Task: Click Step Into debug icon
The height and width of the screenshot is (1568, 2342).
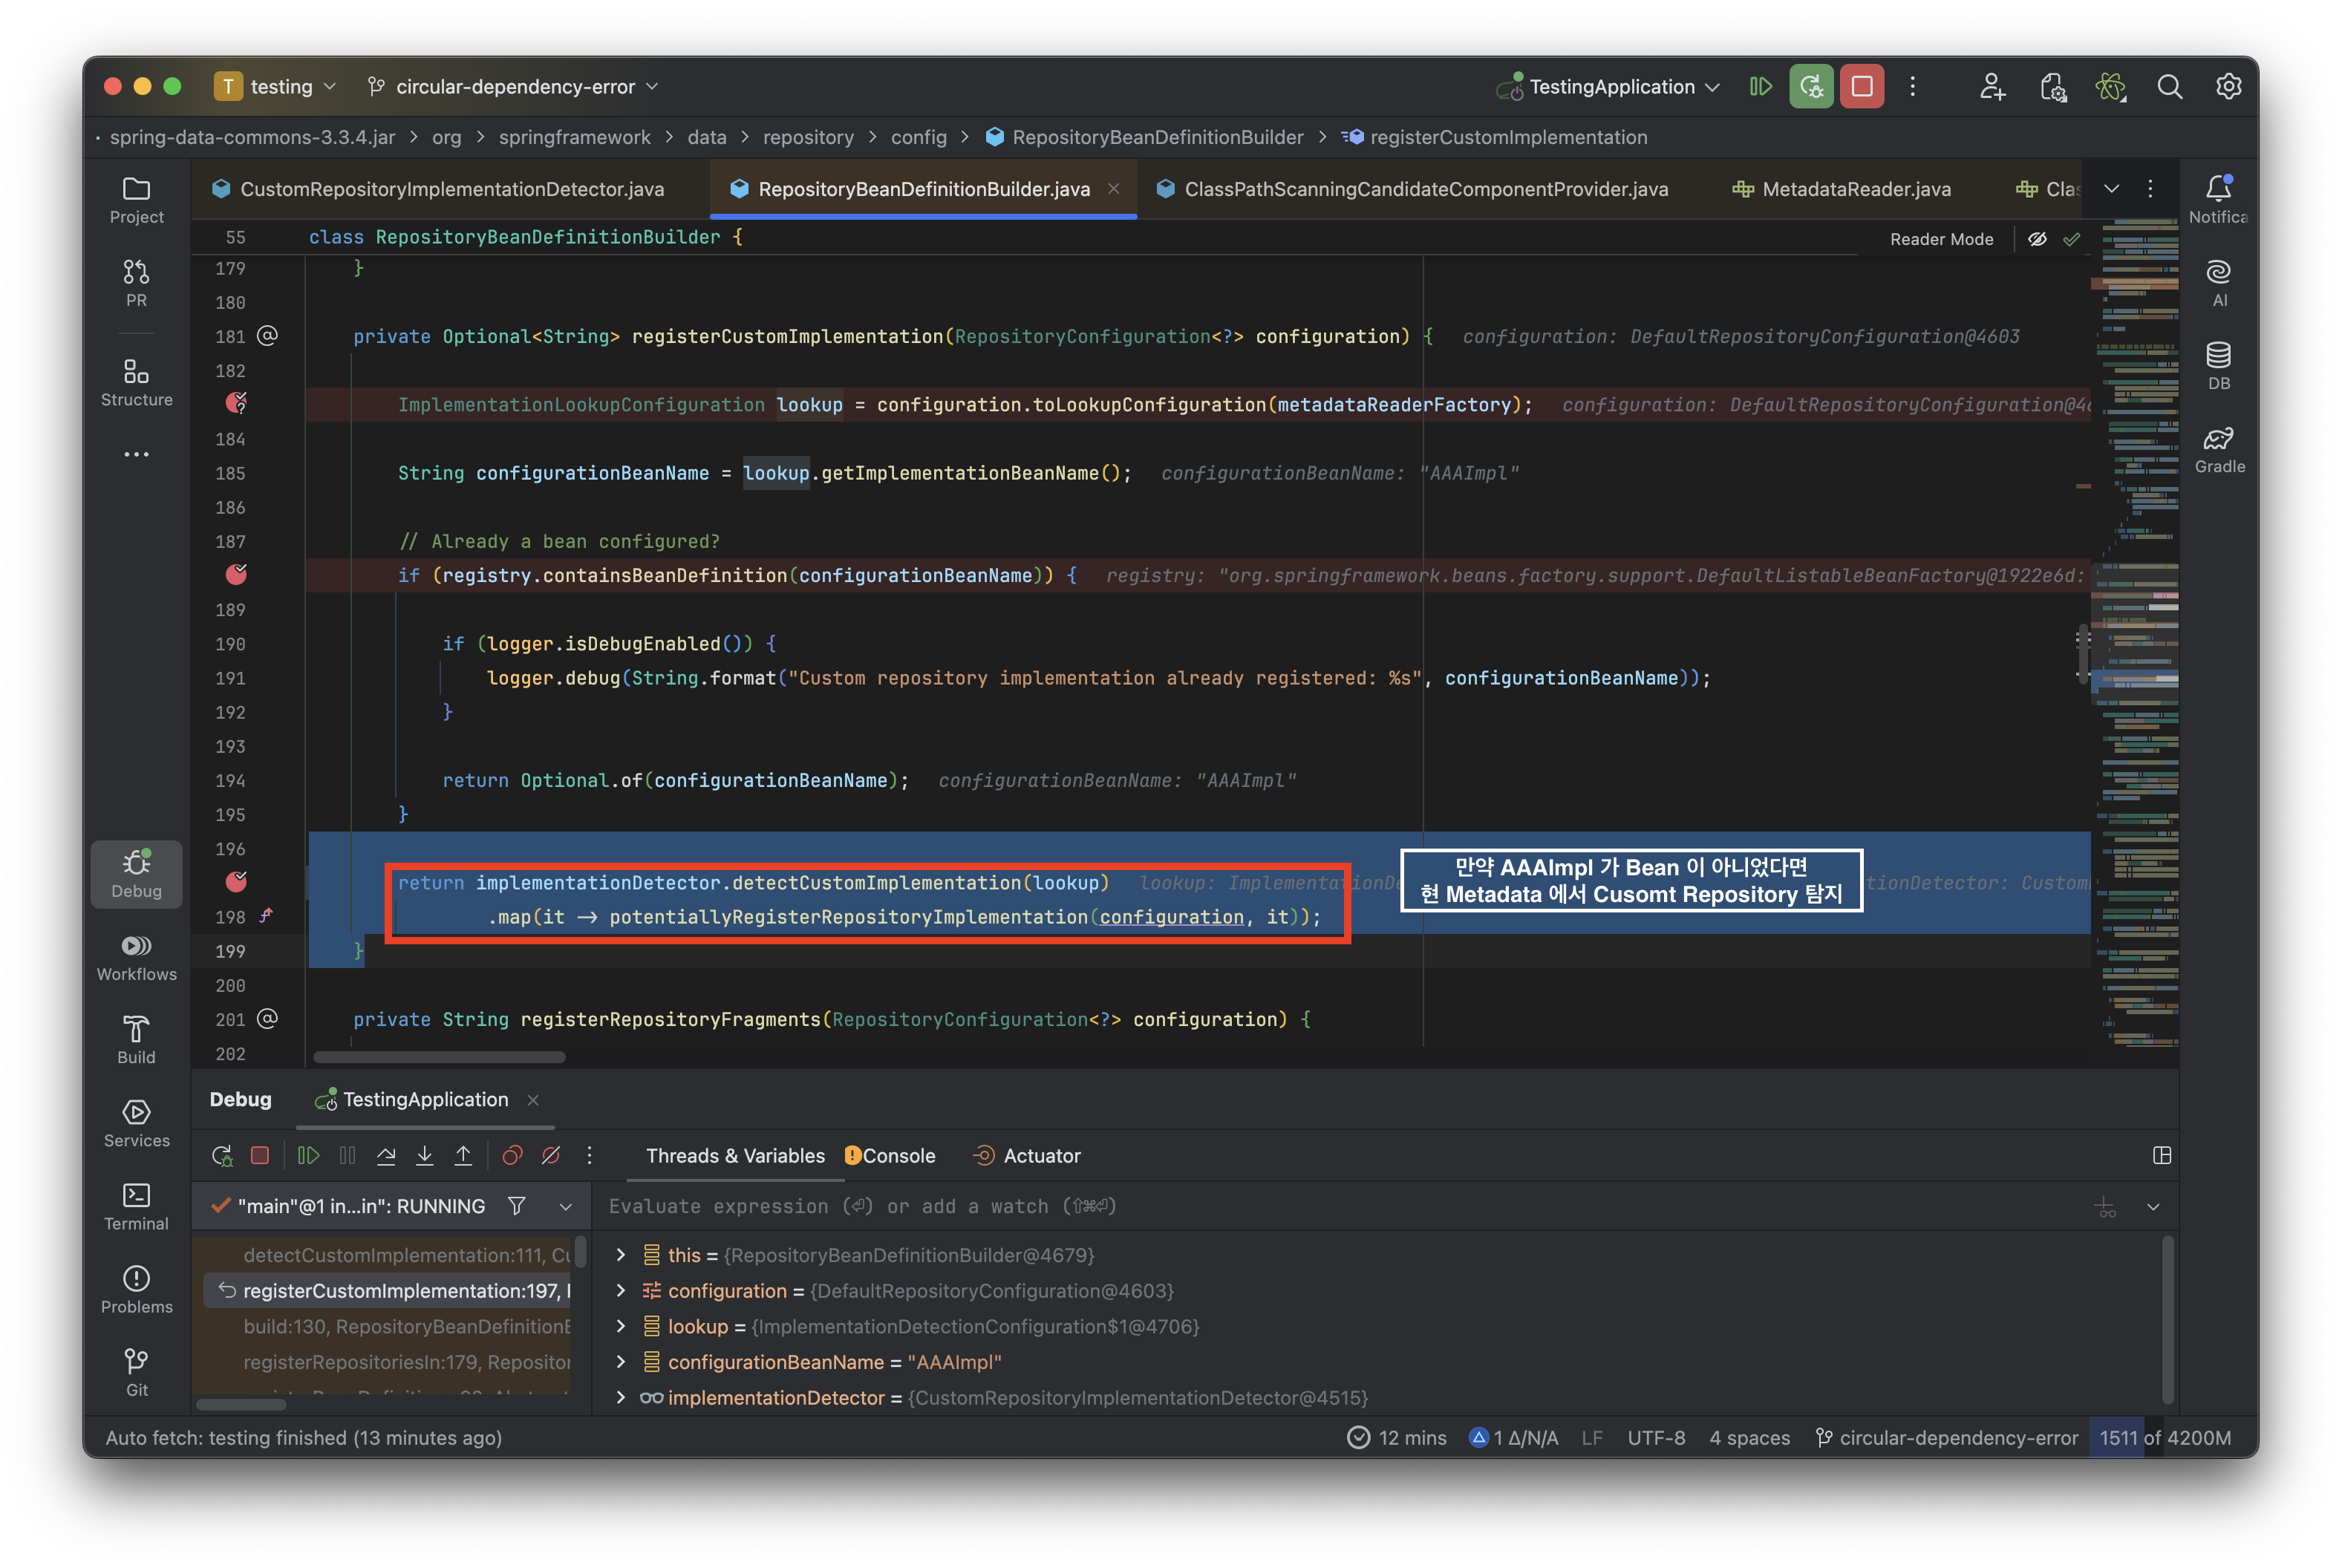Action: point(424,1156)
